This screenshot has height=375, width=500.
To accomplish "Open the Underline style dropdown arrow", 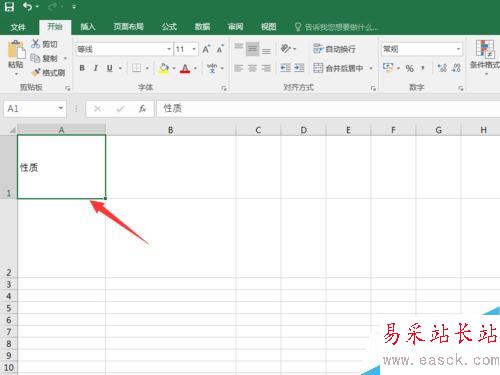I will tap(120, 68).
